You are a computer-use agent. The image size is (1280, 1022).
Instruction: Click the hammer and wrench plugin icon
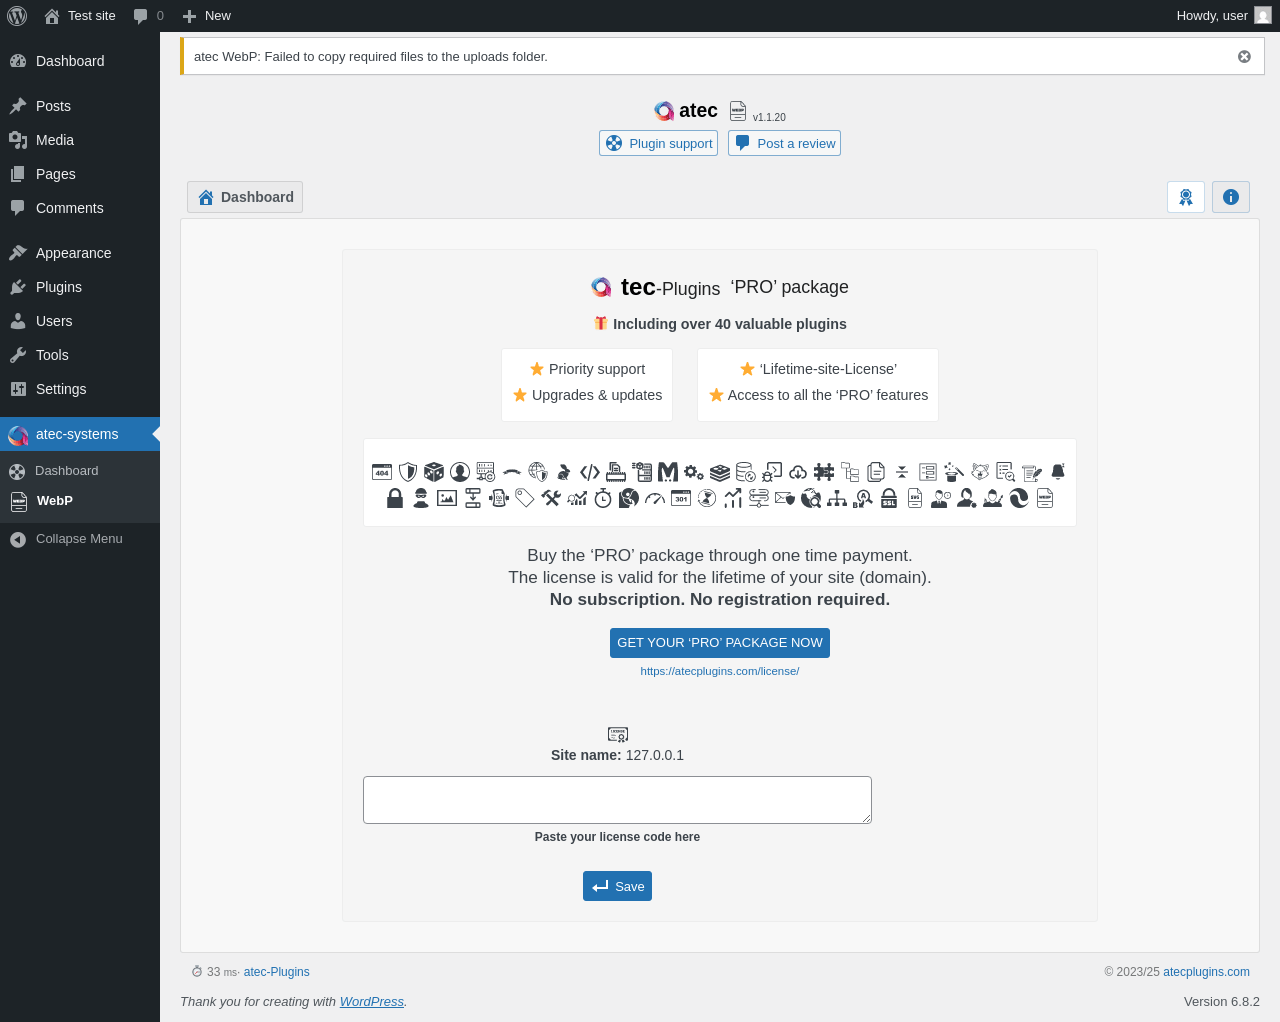tap(551, 498)
